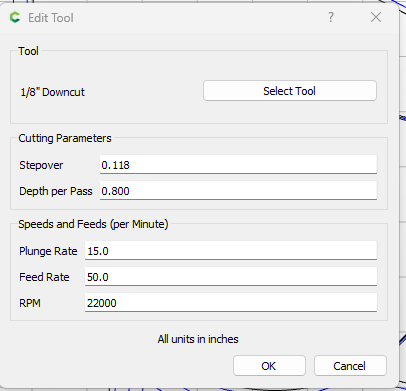Click the Carbide Create logo icon
Screen dimensions: 406x391
(x=15, y=17)
